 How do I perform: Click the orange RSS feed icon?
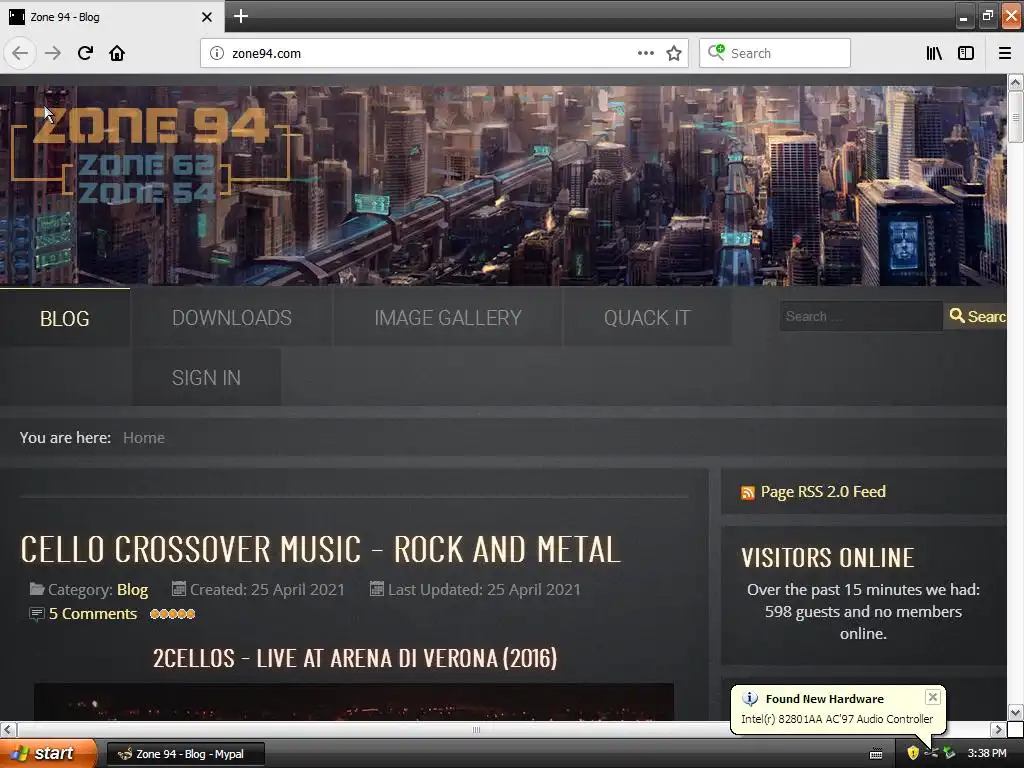[x=748, y=493]
